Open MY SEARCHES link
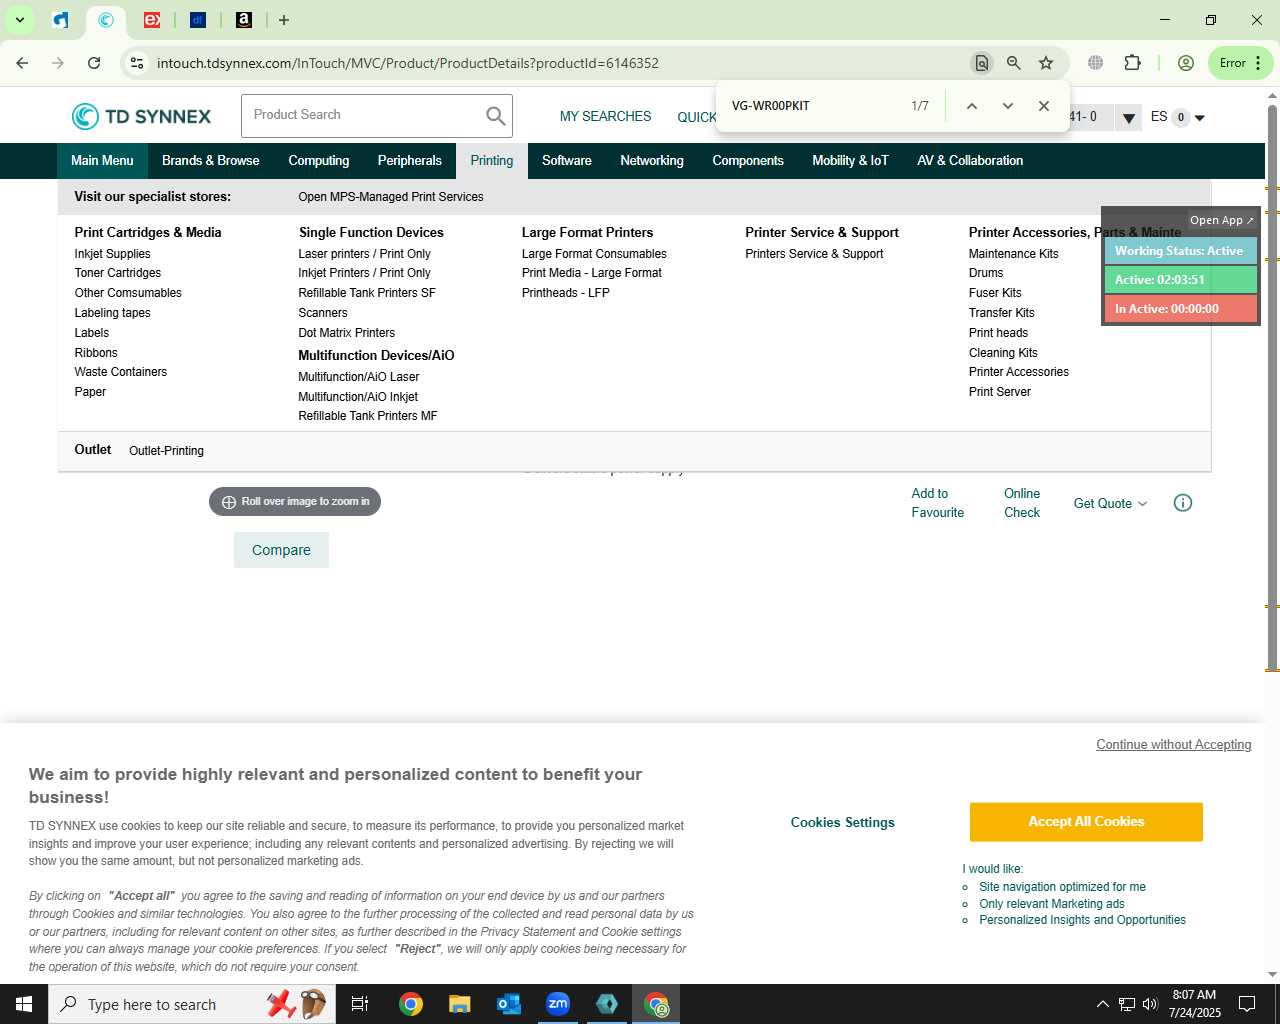The width and height of the screenshot is (1280, 1024). click(605, 117)
